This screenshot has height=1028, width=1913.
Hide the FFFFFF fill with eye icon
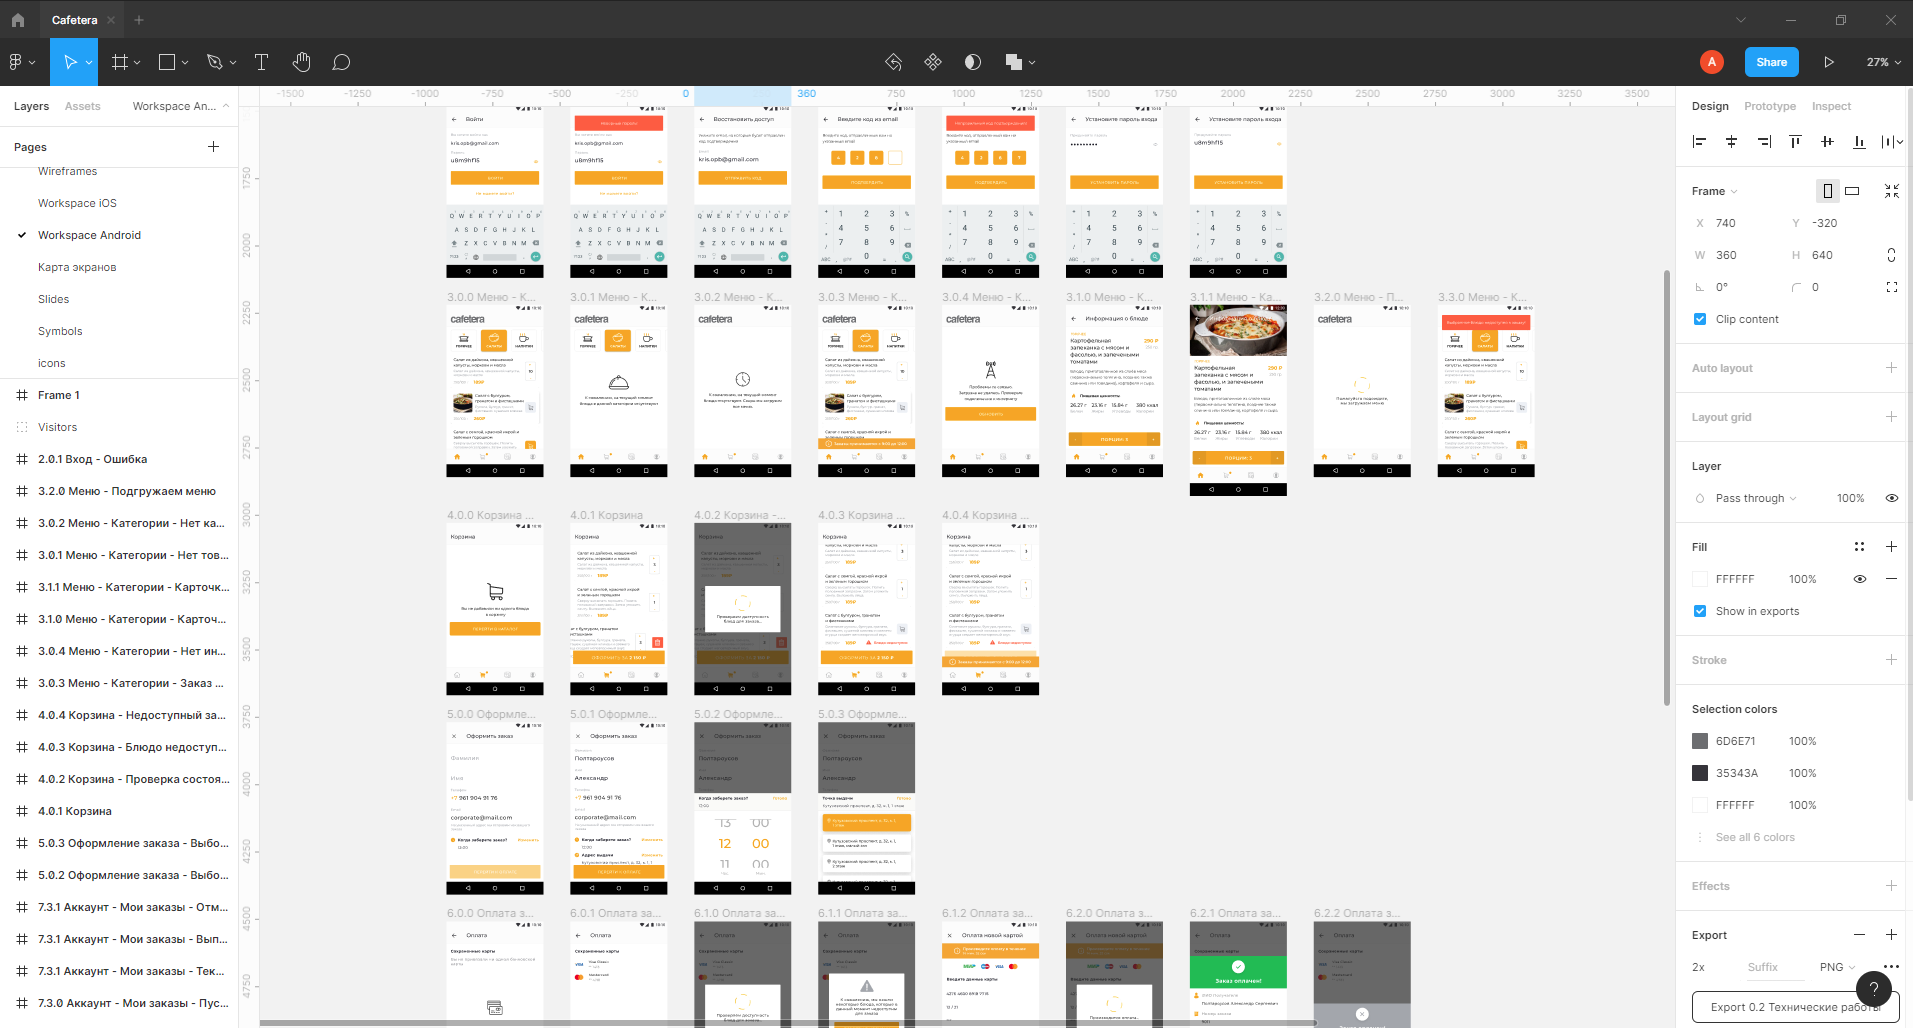1859,579
